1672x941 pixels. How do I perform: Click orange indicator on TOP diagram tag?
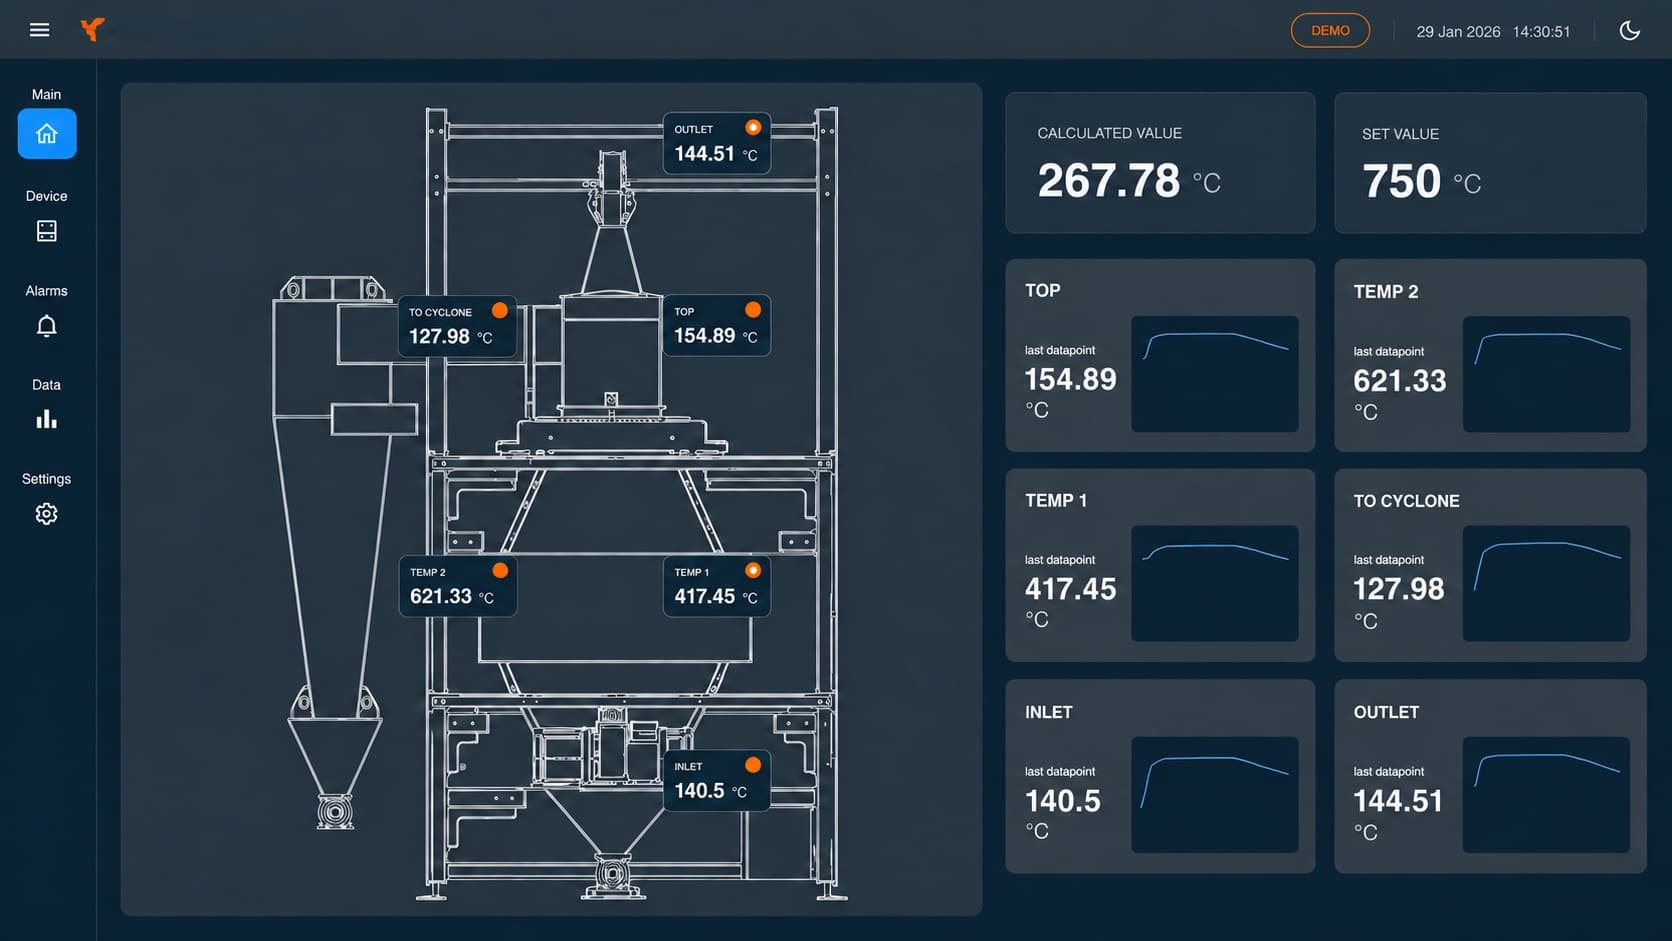[x=753, y=310]
